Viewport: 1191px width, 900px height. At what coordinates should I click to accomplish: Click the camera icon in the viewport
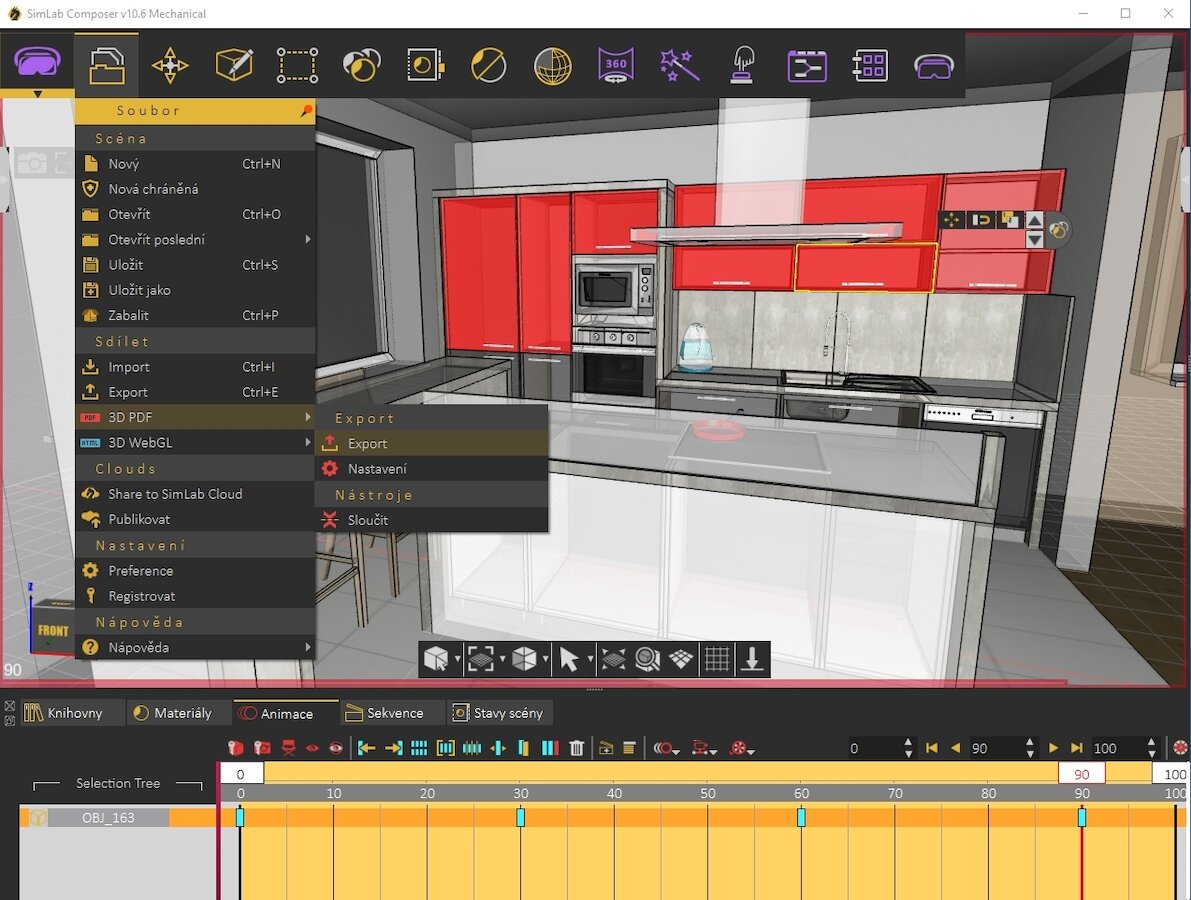[31, 163]
